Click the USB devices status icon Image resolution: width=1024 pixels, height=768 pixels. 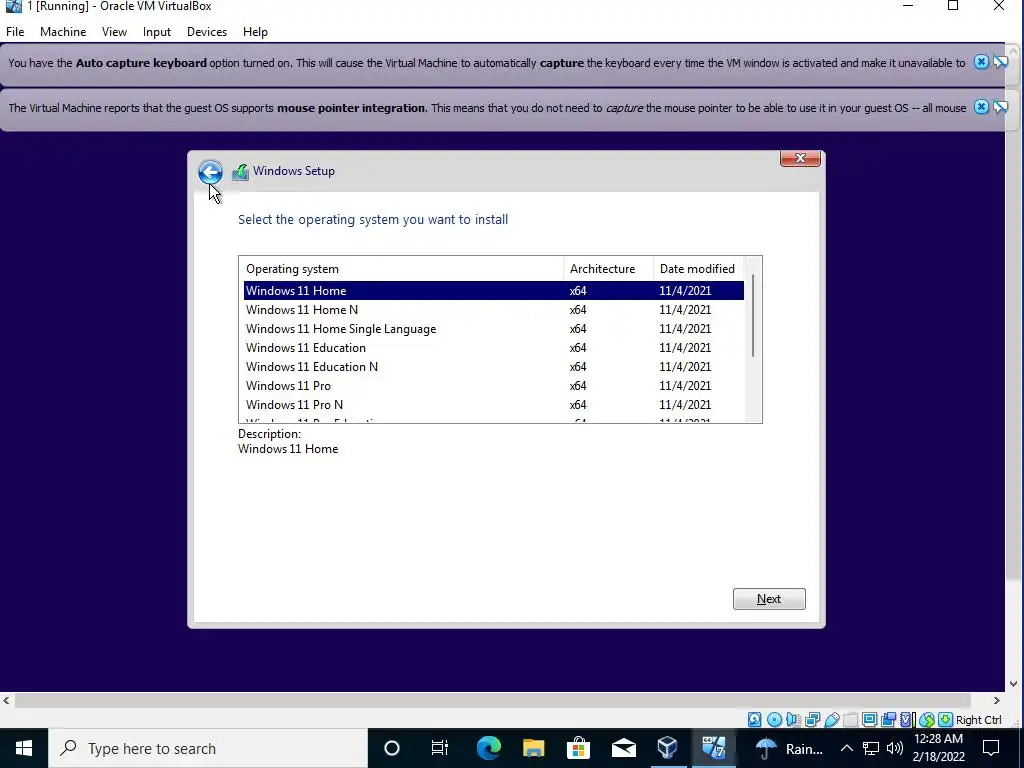pos(831,720)
